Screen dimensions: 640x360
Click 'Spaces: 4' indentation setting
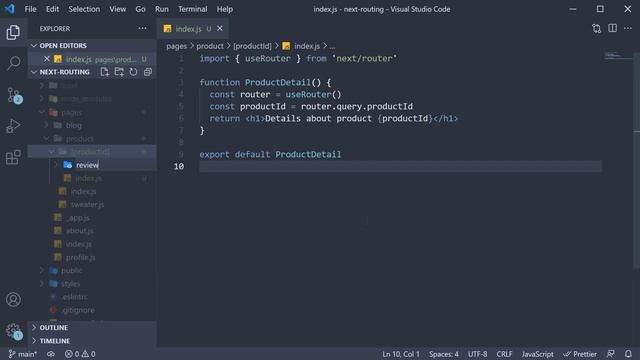(444, 354)
